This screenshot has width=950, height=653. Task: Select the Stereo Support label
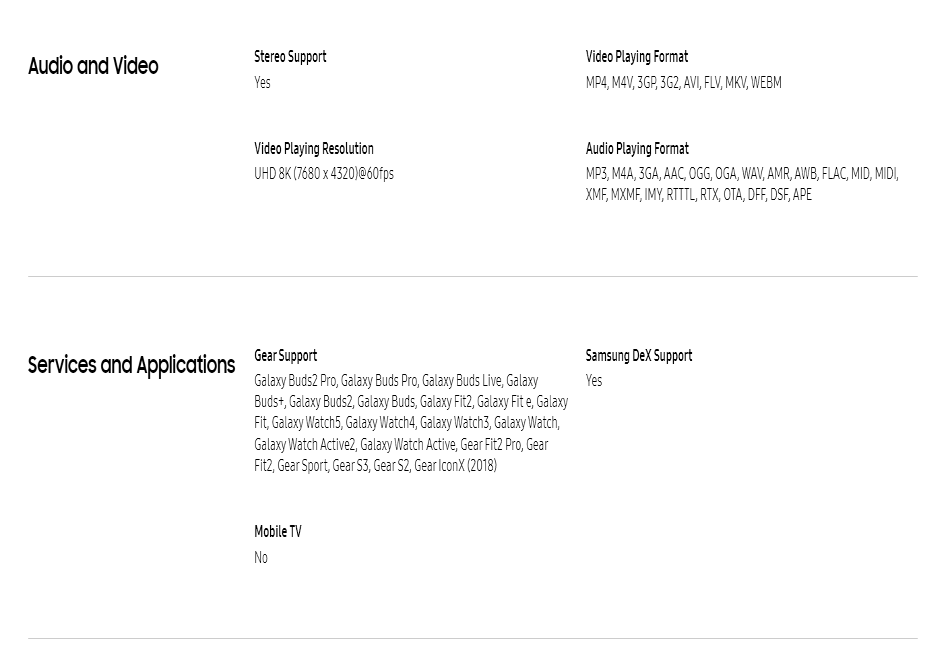click(x=290, y=57)
